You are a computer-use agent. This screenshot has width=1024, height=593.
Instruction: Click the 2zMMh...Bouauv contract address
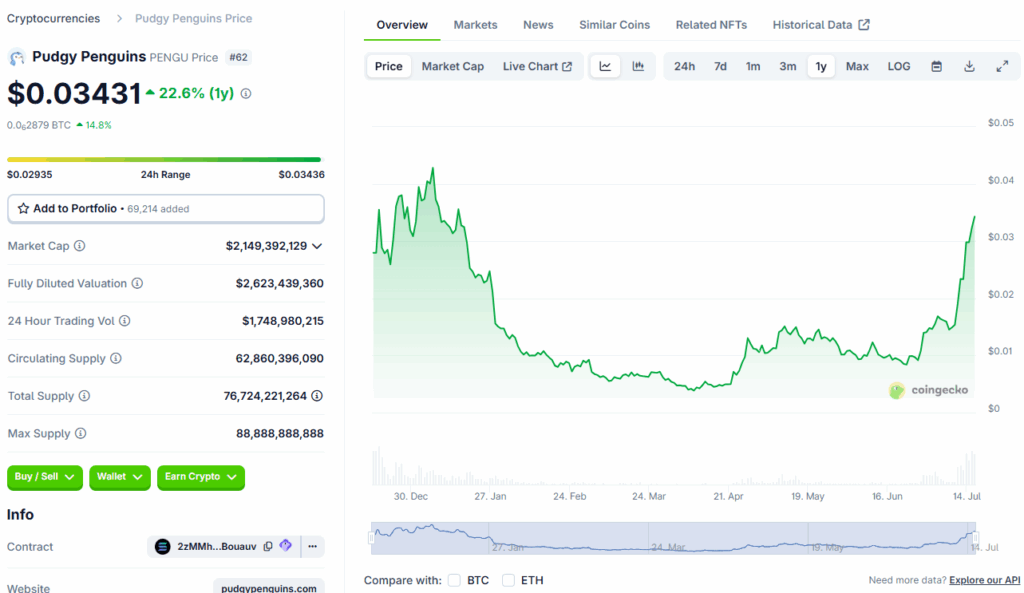coord(217,547)
